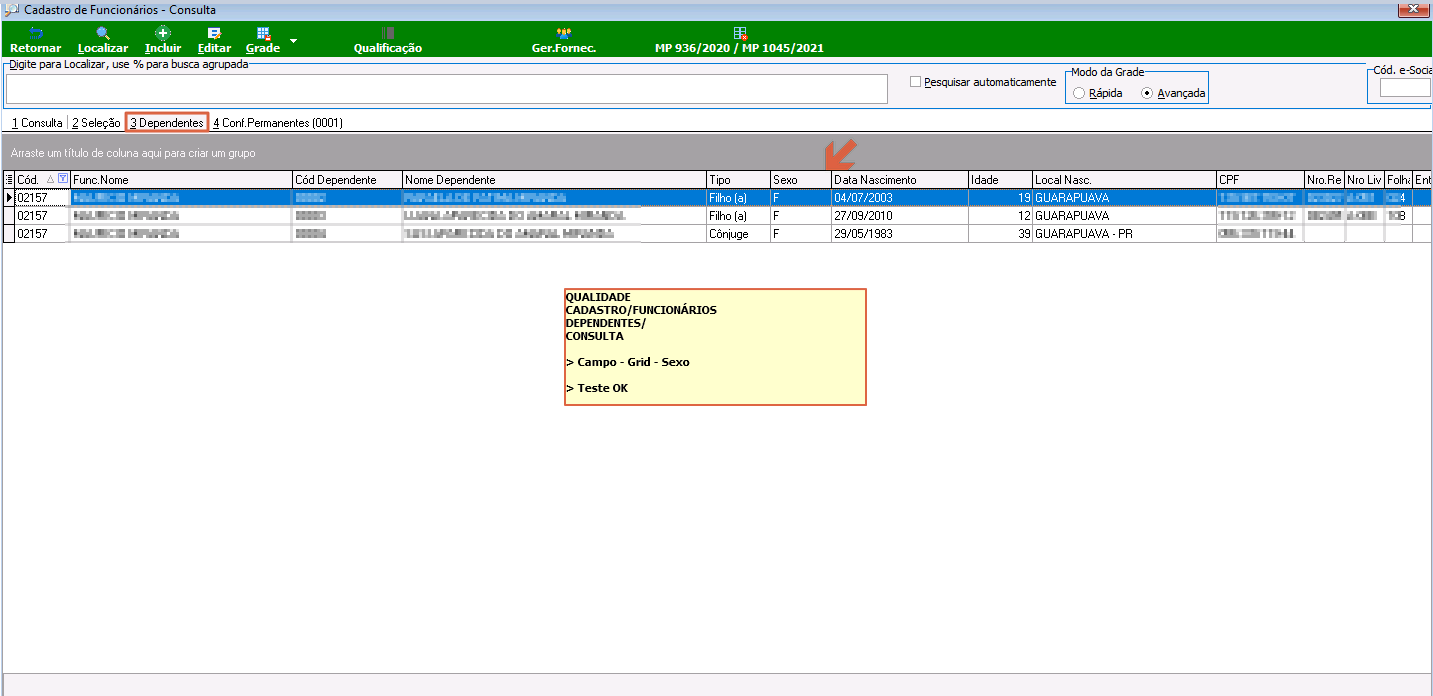Sort by the Idade column header
Image resolution: width=1433 pixels, height=696 pixels.
point(1000,179)
